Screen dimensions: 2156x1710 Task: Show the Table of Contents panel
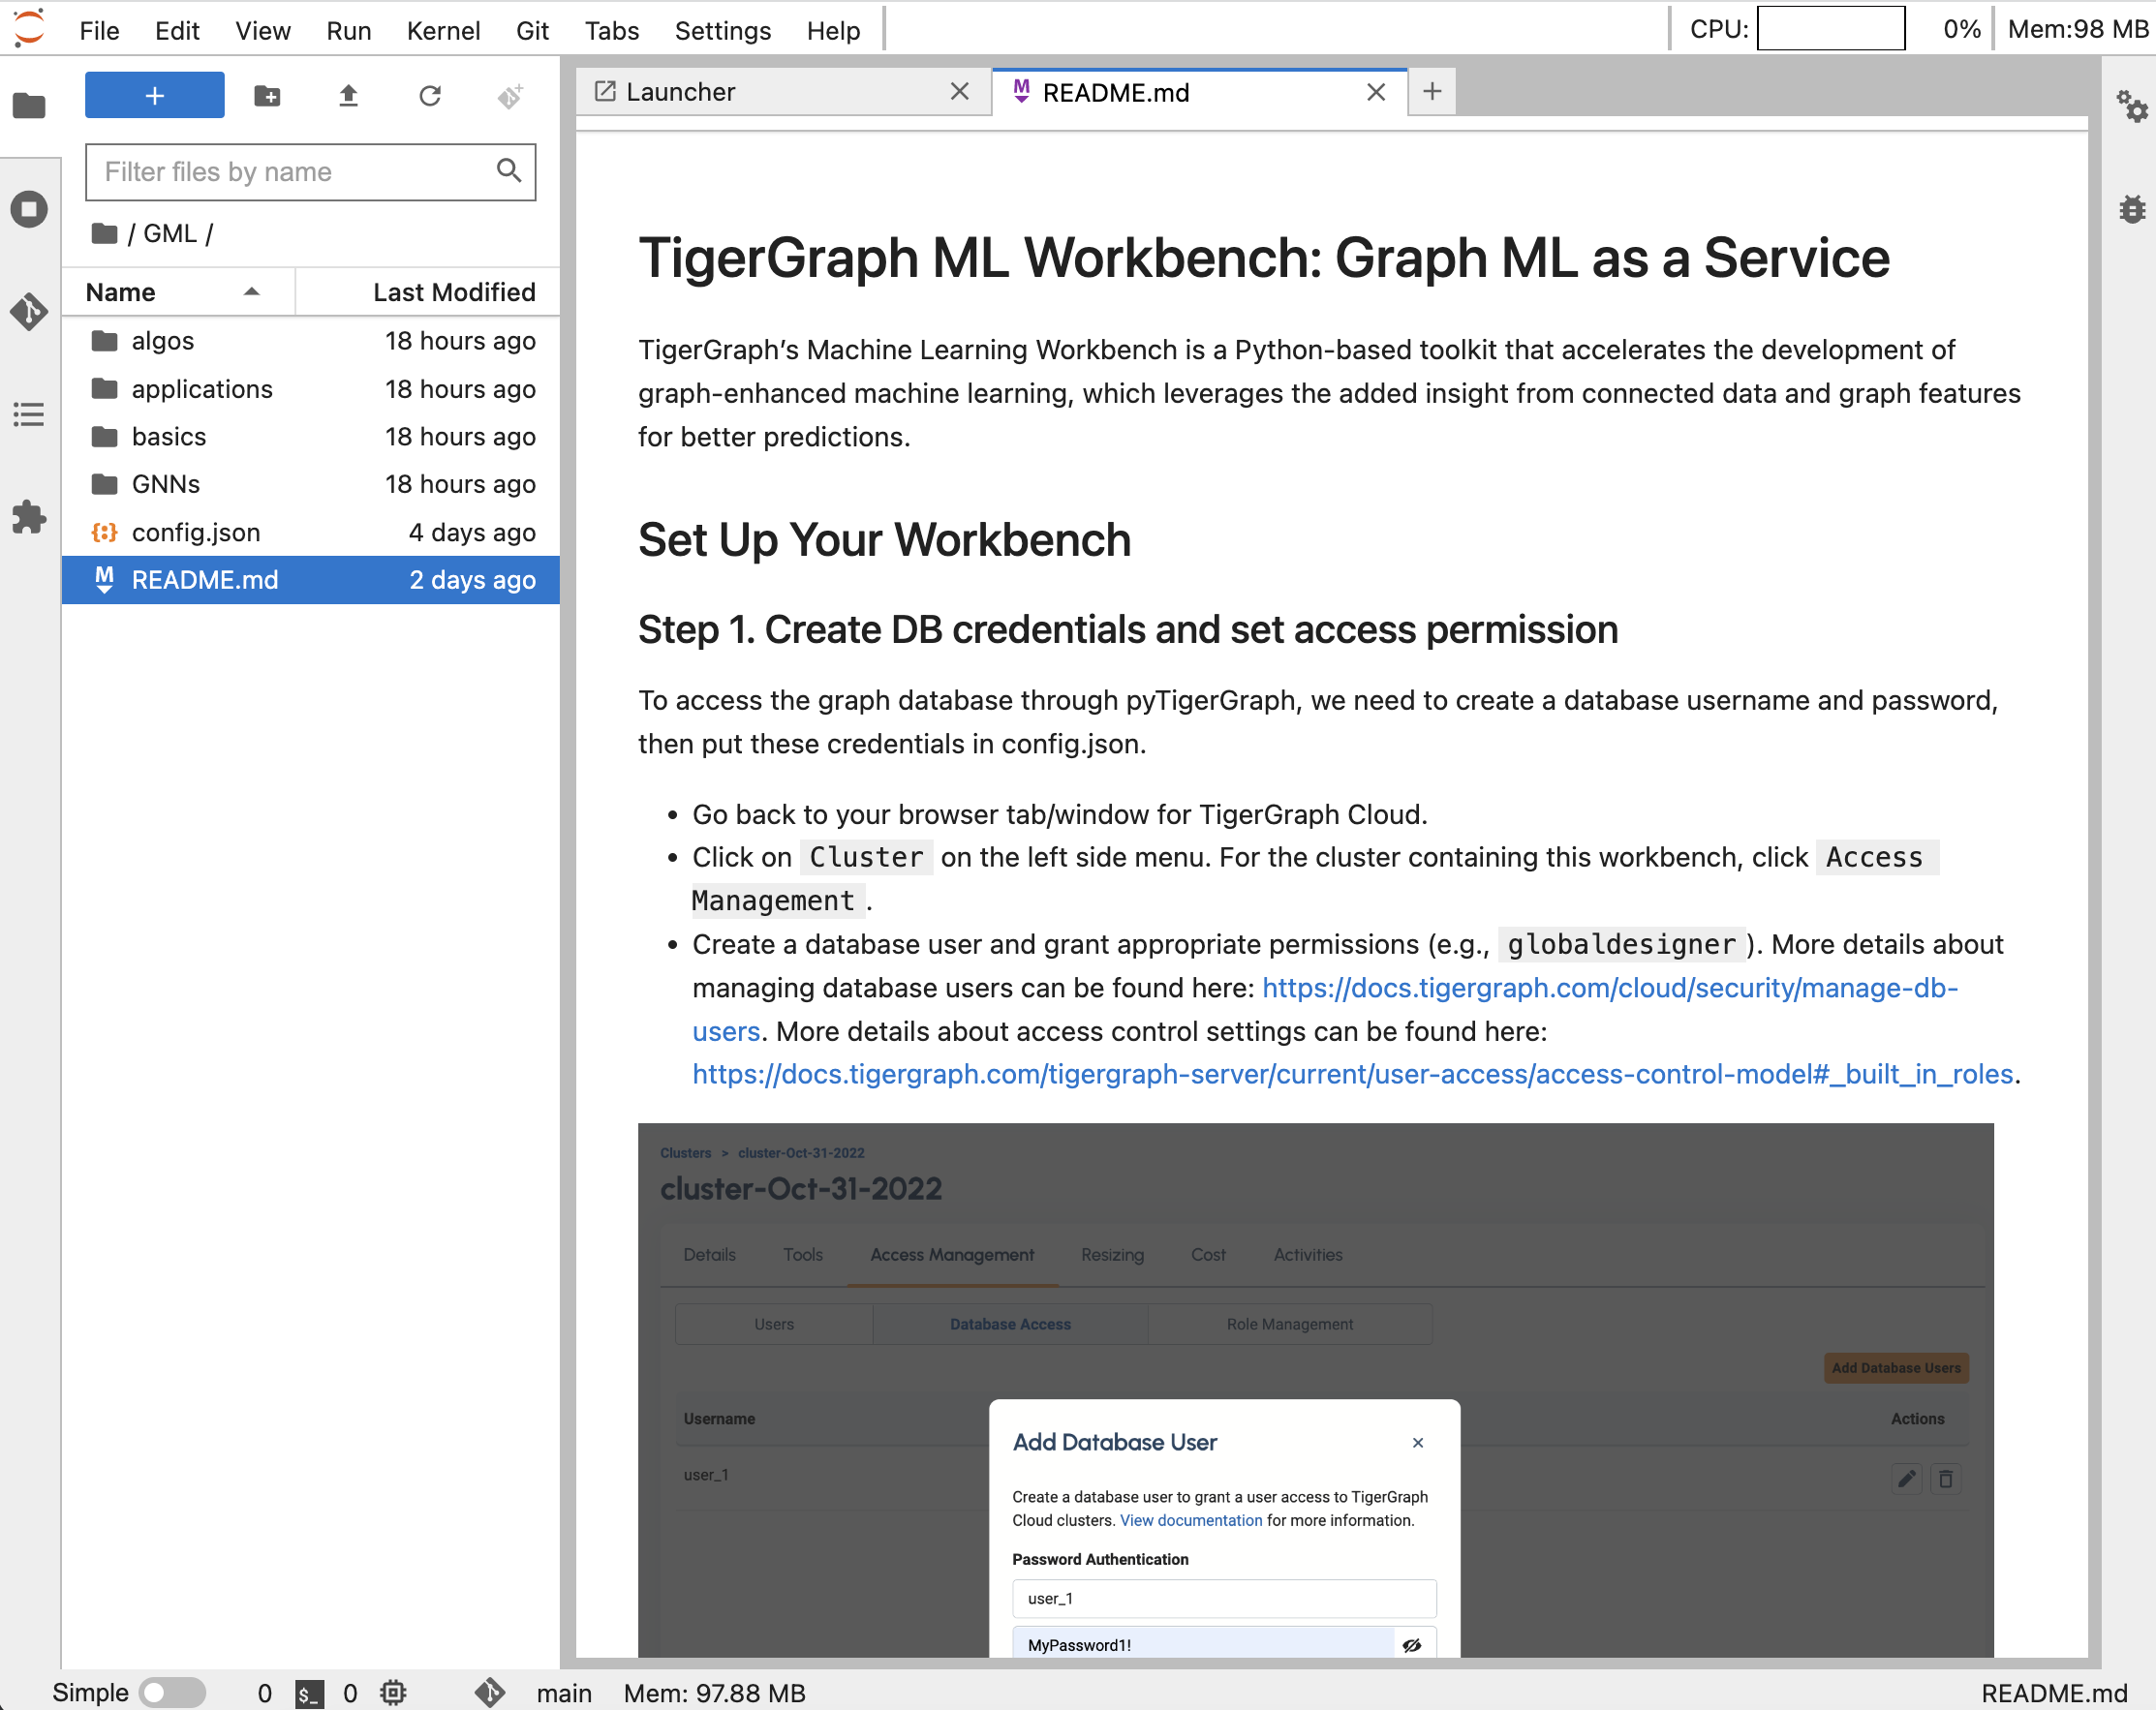click(29, 414)
